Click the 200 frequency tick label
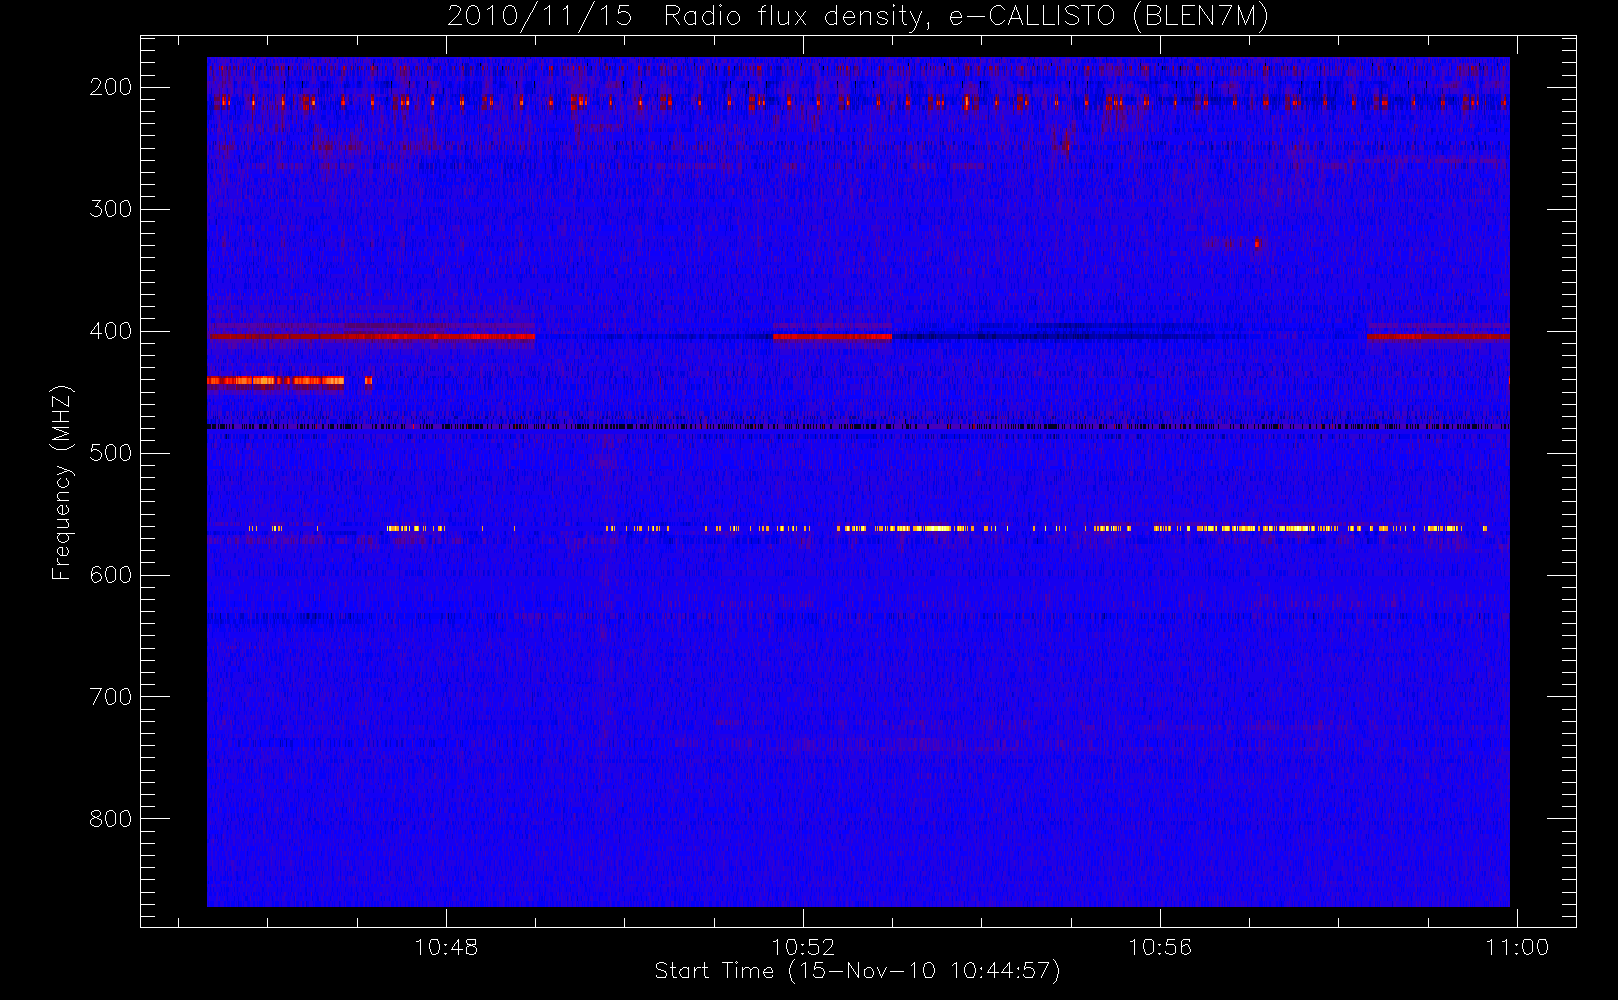This screenshot has width=1618, height=1000. tap(111, 87)
